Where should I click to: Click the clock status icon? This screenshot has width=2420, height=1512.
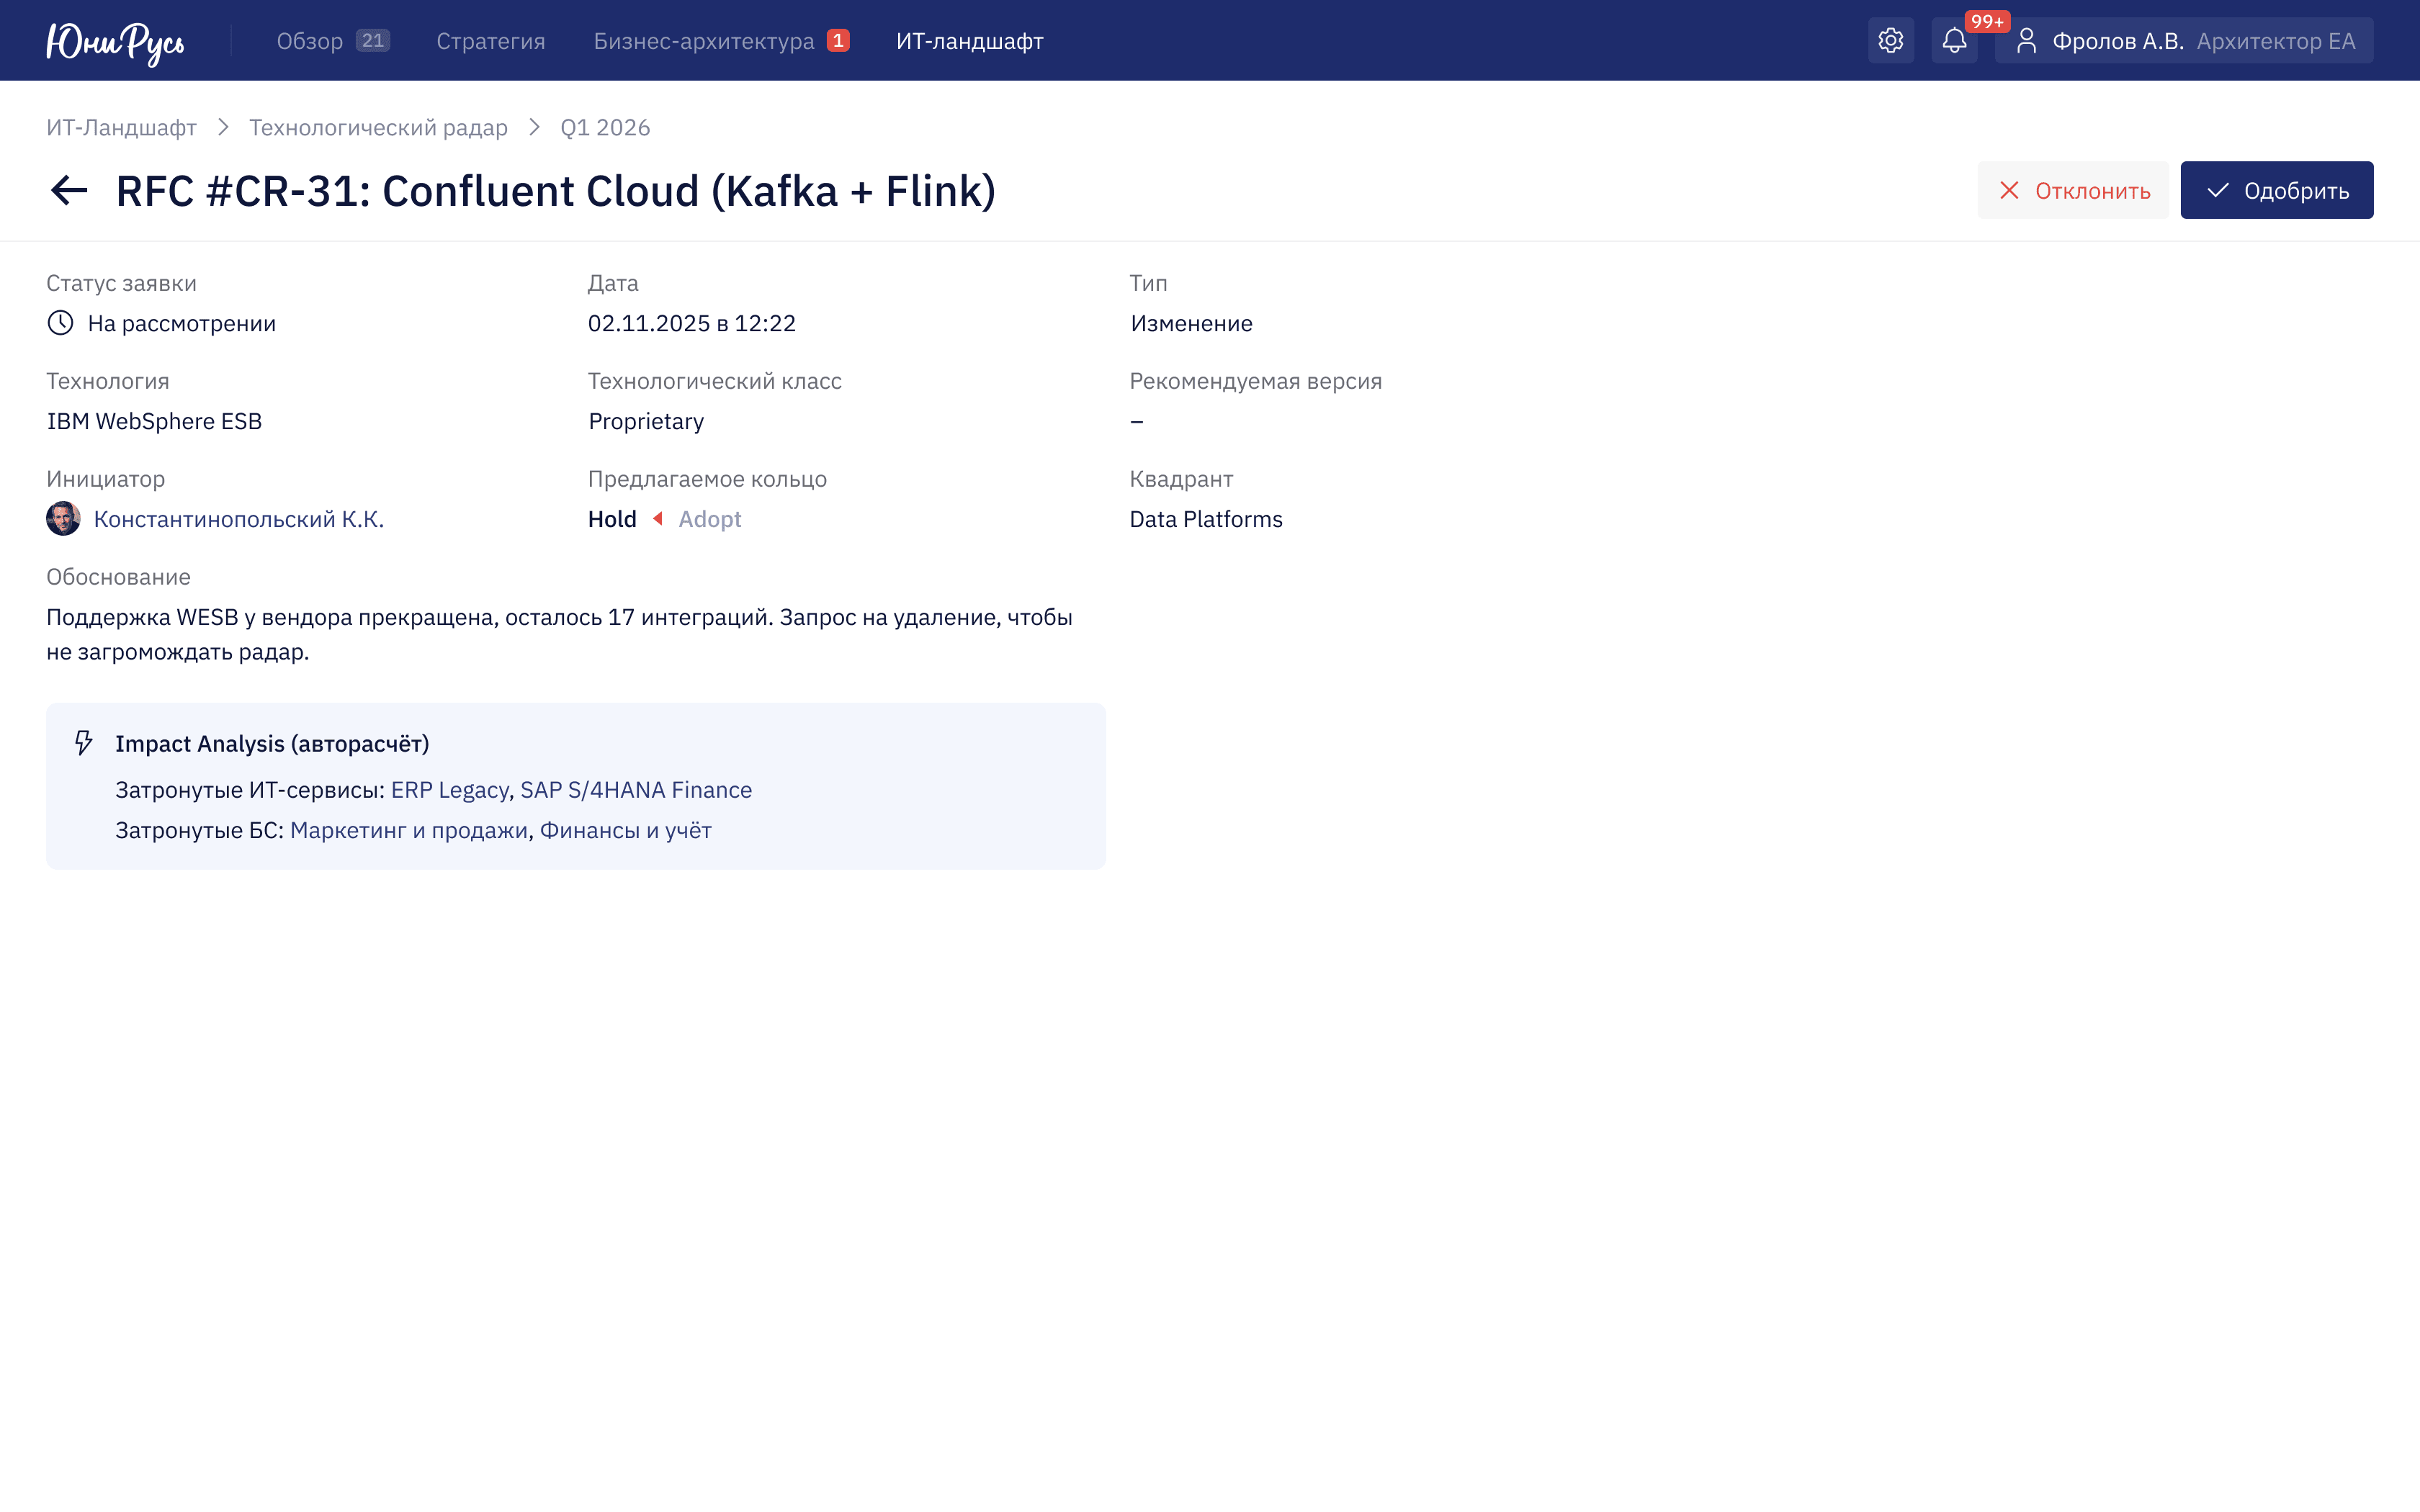61,323
